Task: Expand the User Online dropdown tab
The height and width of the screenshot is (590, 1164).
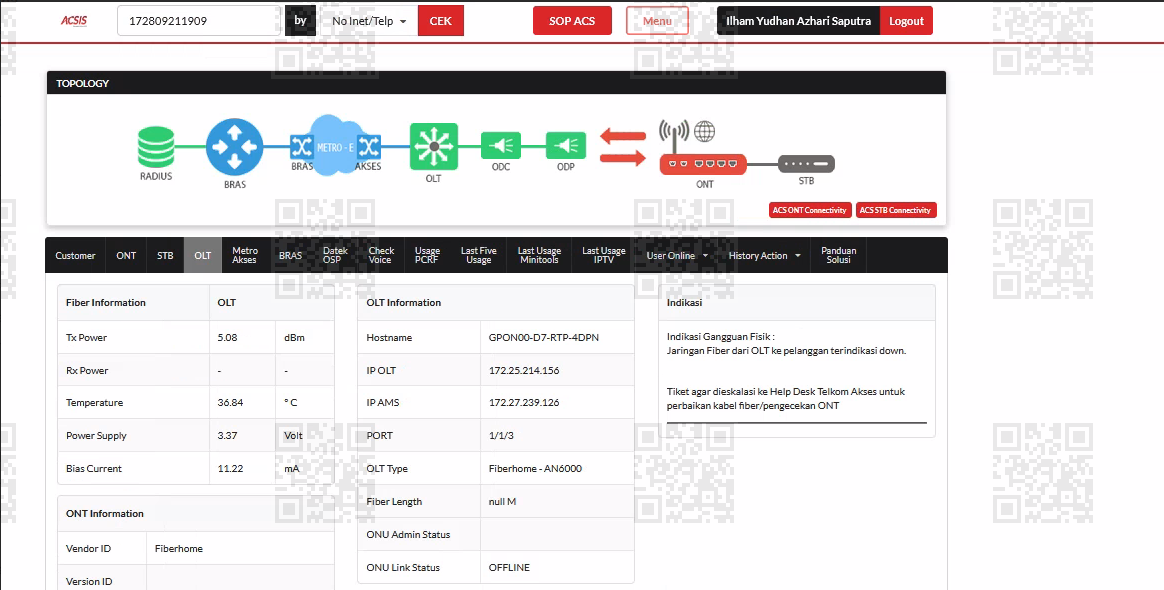Action: click(x=677, y=255)
